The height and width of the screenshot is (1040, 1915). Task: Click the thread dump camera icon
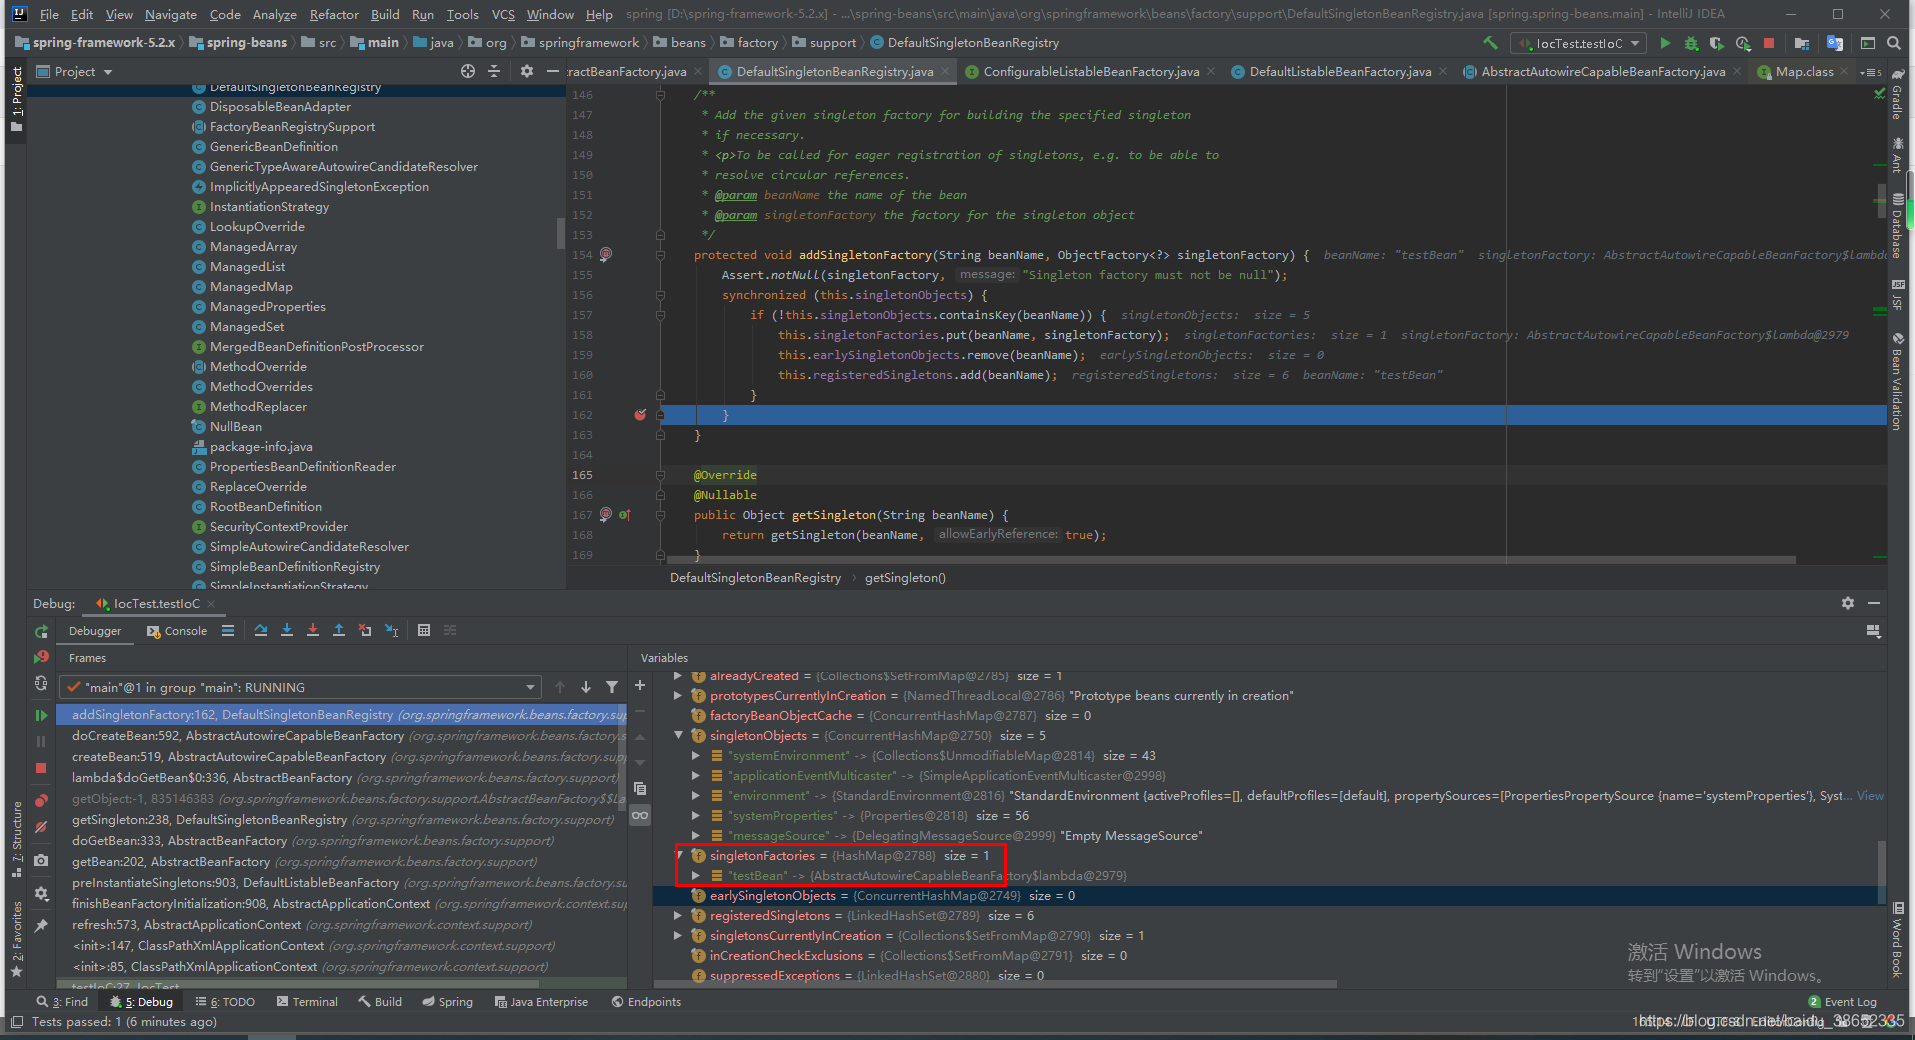click(x=41, y=860)
